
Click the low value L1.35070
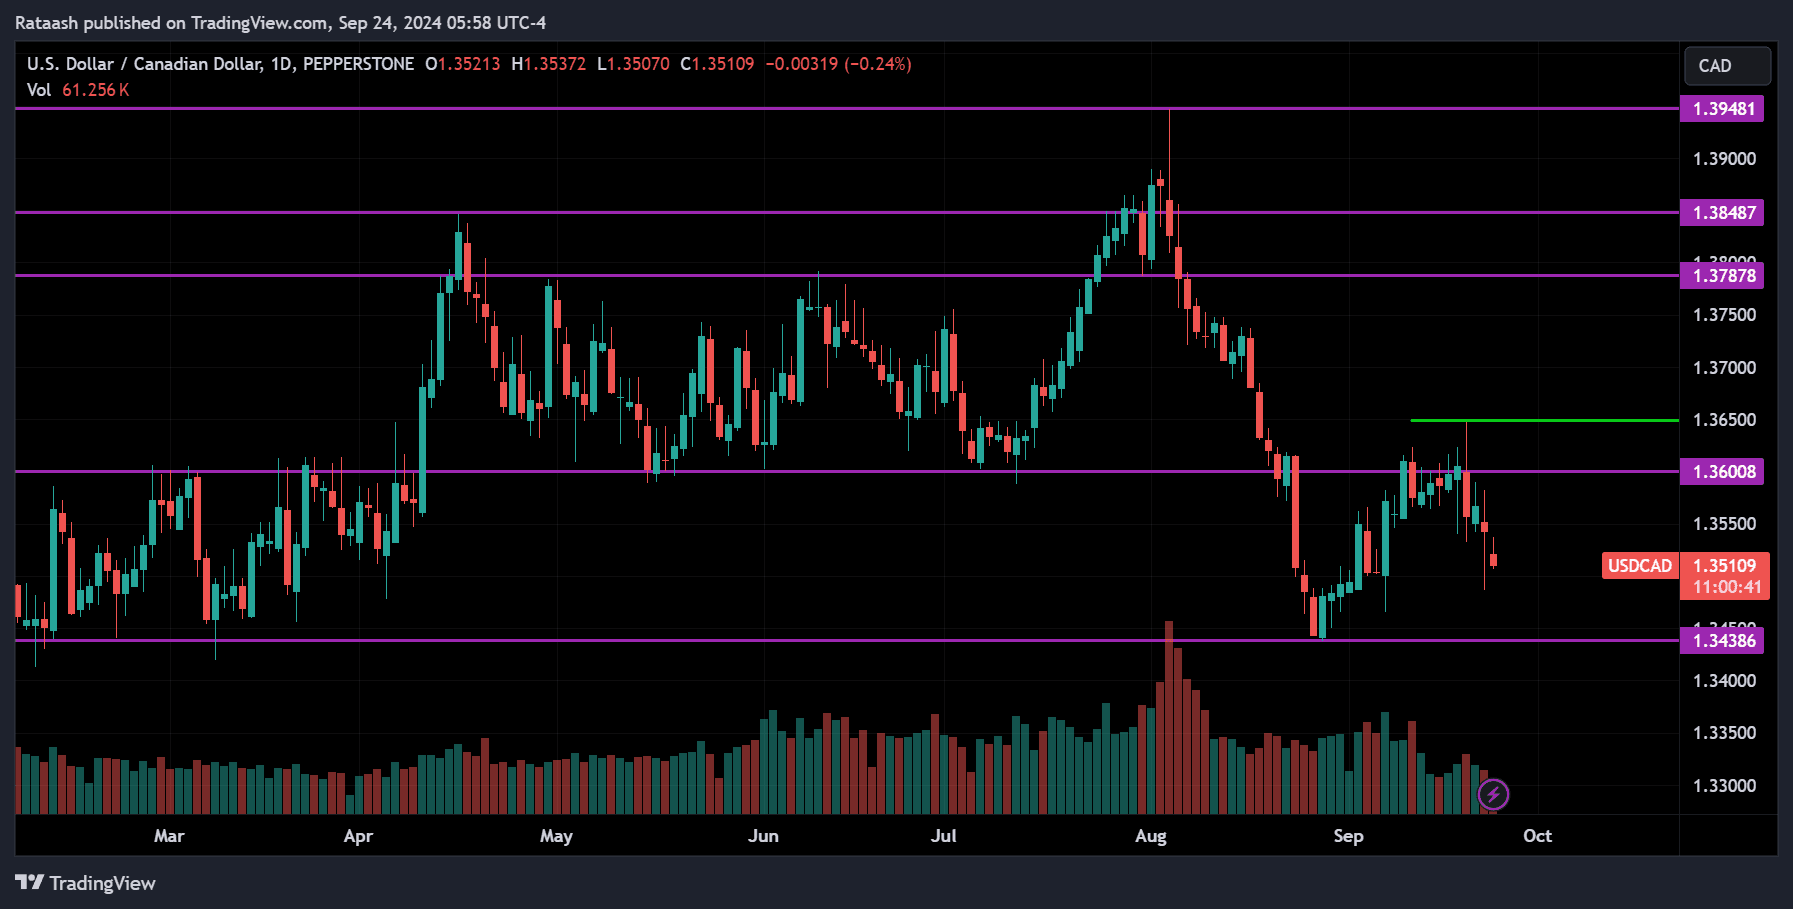[633, 64]
